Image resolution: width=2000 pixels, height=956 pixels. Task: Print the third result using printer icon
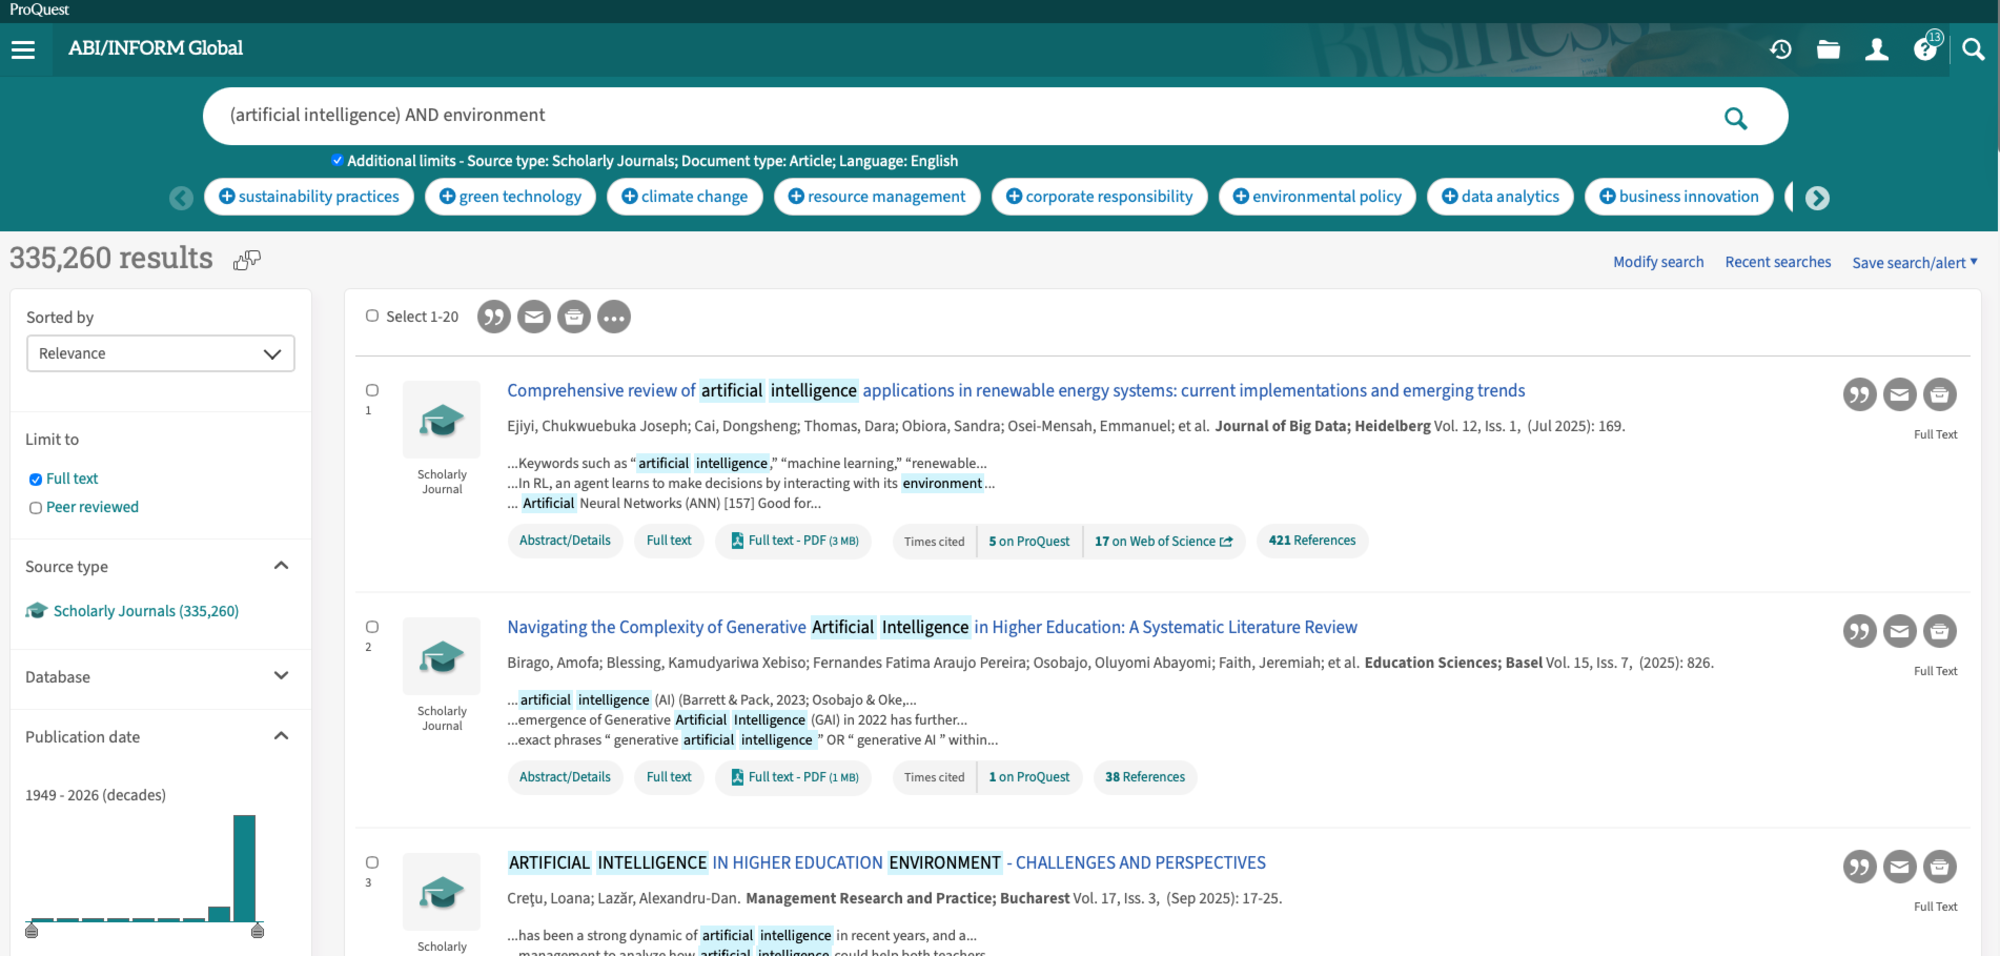[1940, 867]
